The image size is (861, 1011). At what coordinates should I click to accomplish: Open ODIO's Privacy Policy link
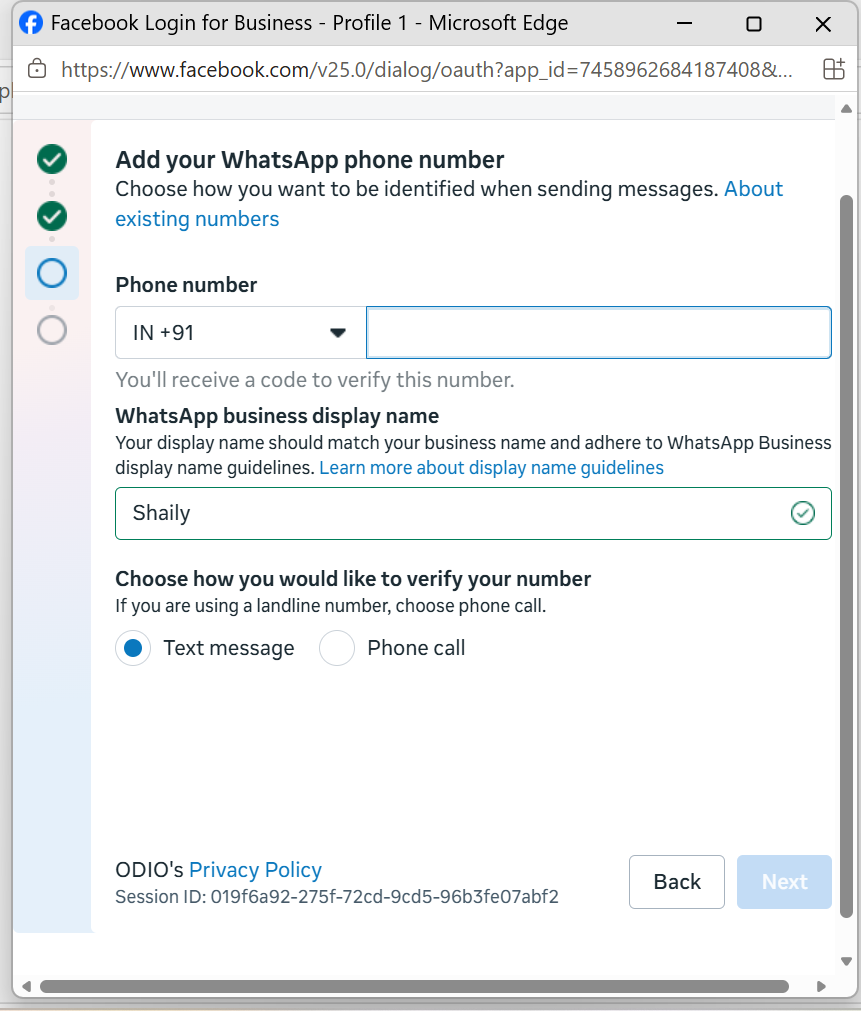click(255, 870)
